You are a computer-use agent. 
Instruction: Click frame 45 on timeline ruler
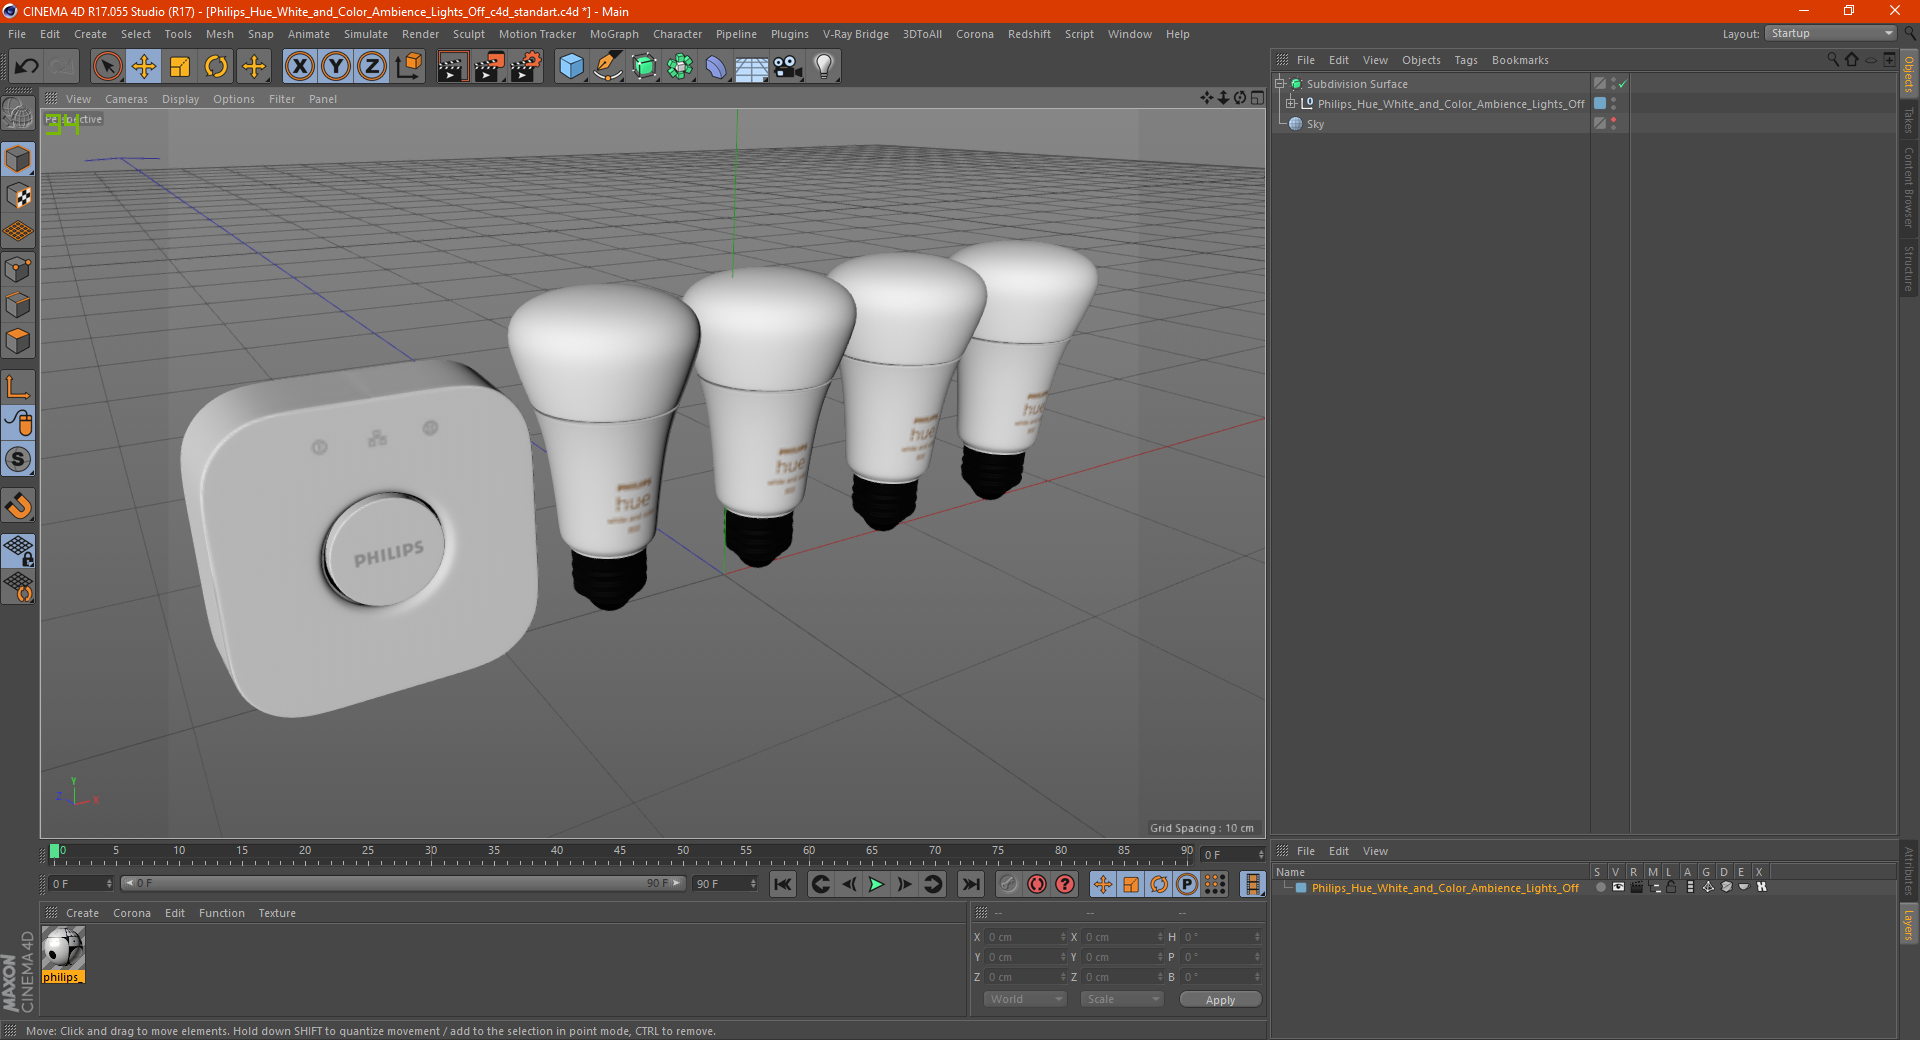[620, 852]
